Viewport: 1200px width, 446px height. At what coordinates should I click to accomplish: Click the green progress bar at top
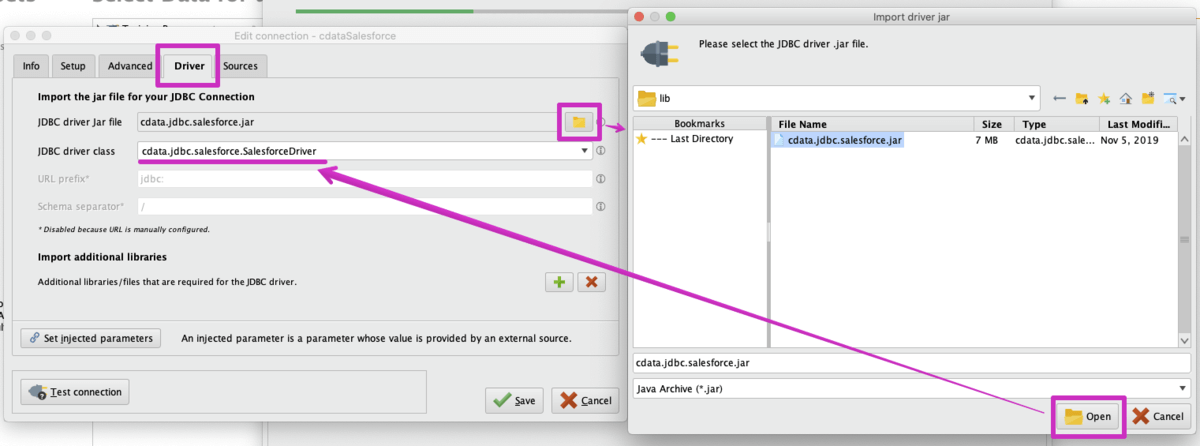385,11
